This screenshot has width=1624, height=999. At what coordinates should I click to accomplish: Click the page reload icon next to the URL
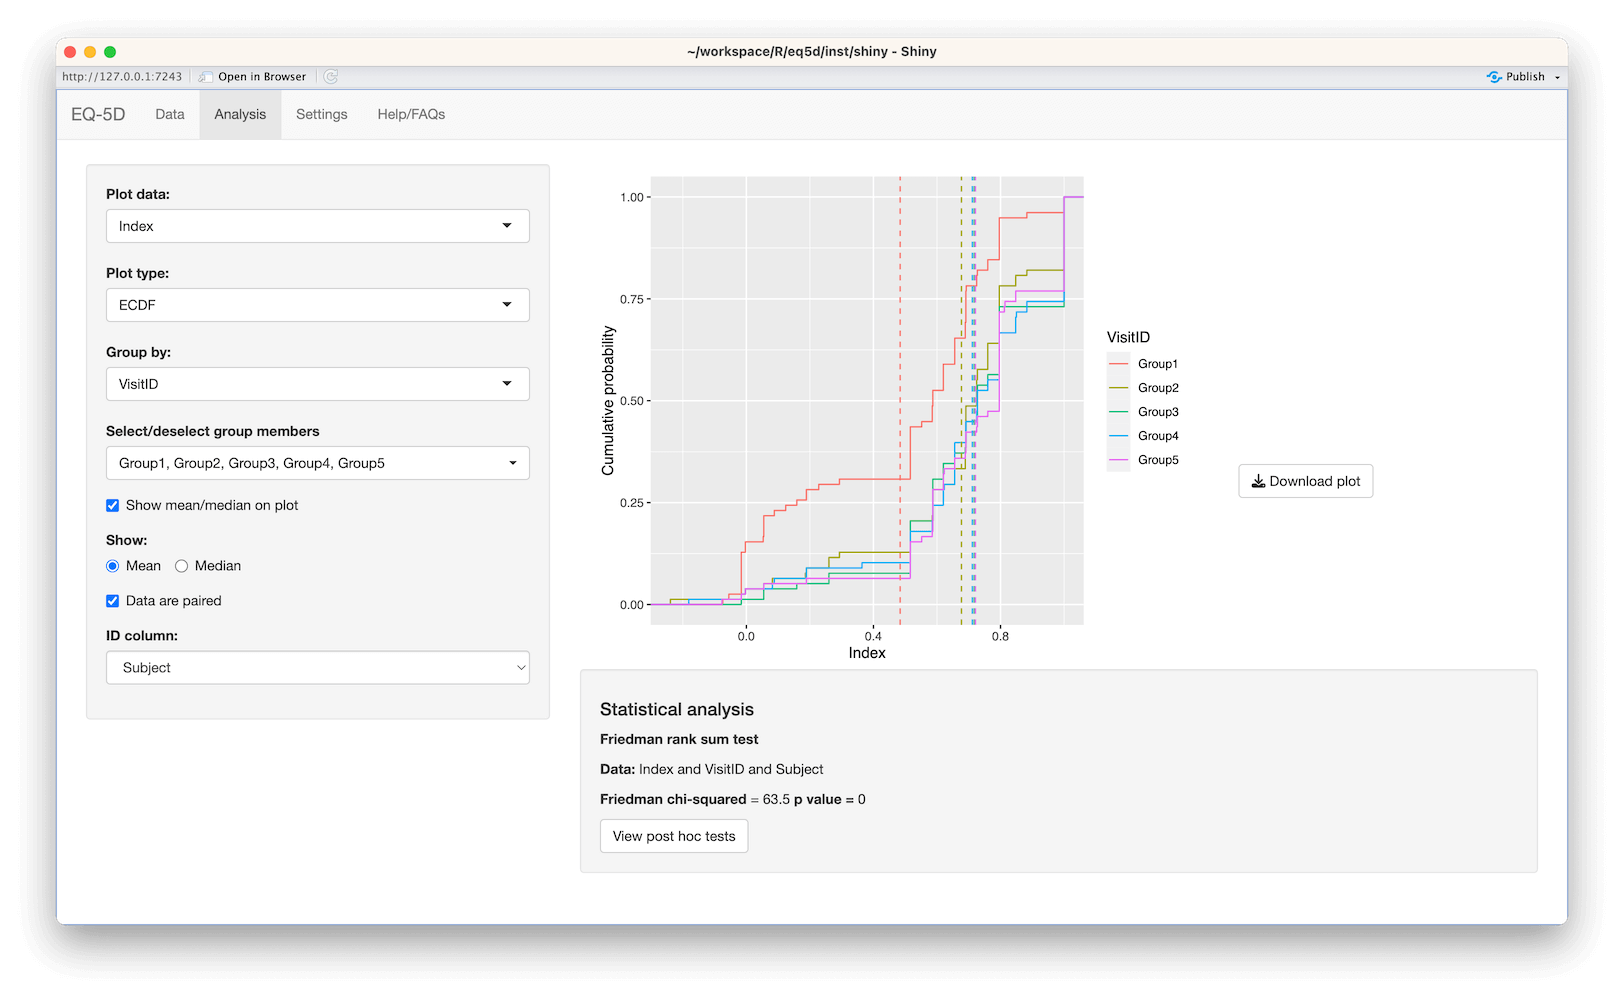[330, 76]
